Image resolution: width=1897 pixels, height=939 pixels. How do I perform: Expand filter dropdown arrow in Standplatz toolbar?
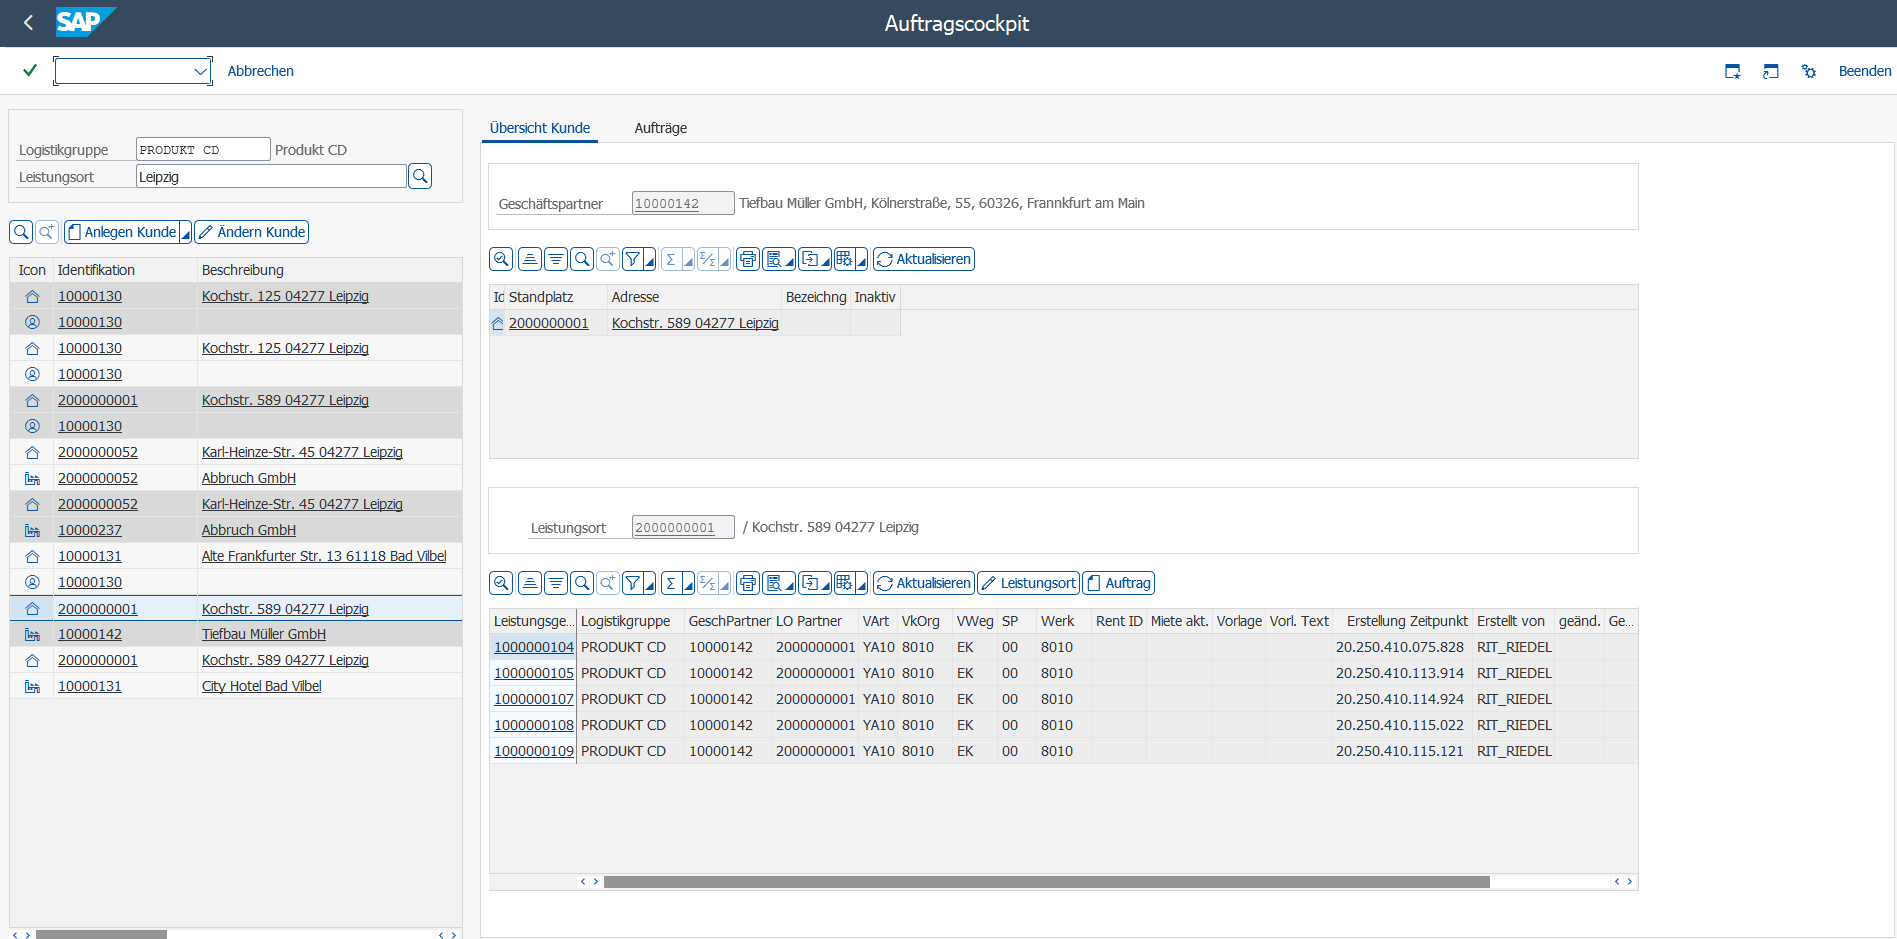click(x=650, y=260)
